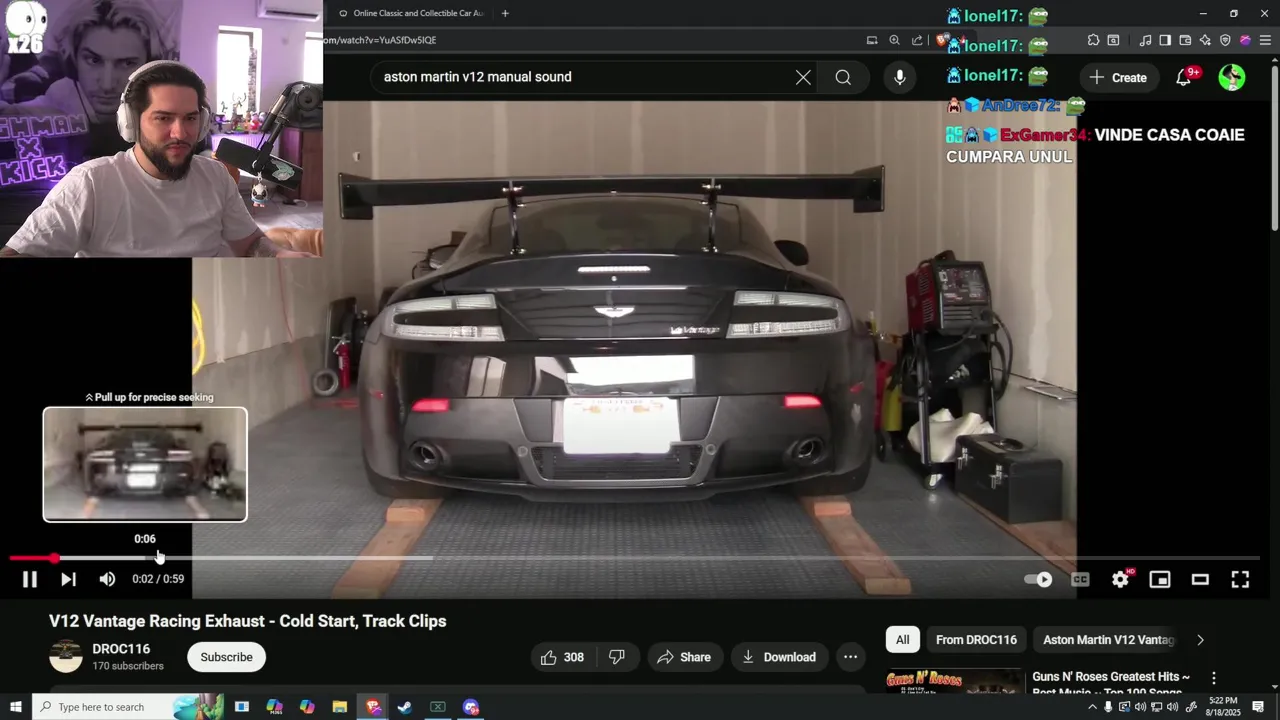This screenshot has height=720, width=1280.
Task: Open the player settings gear
Action: pos(1120,579)
